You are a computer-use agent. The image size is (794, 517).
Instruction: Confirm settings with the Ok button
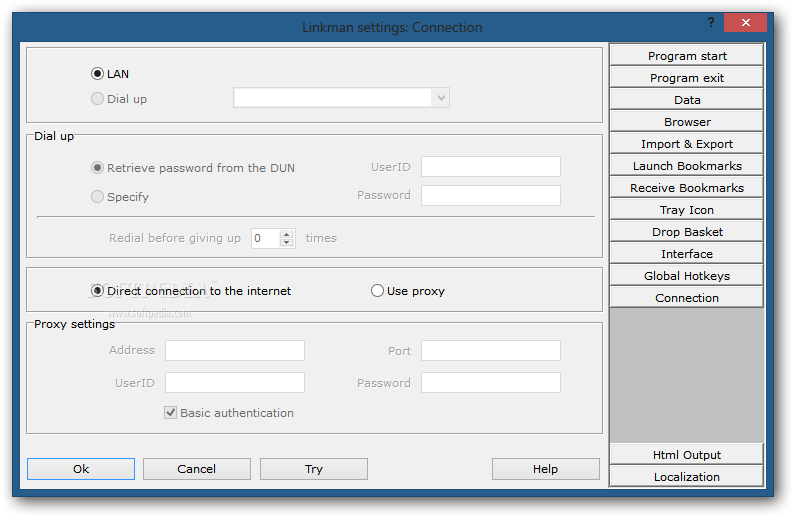click(81, 469)
